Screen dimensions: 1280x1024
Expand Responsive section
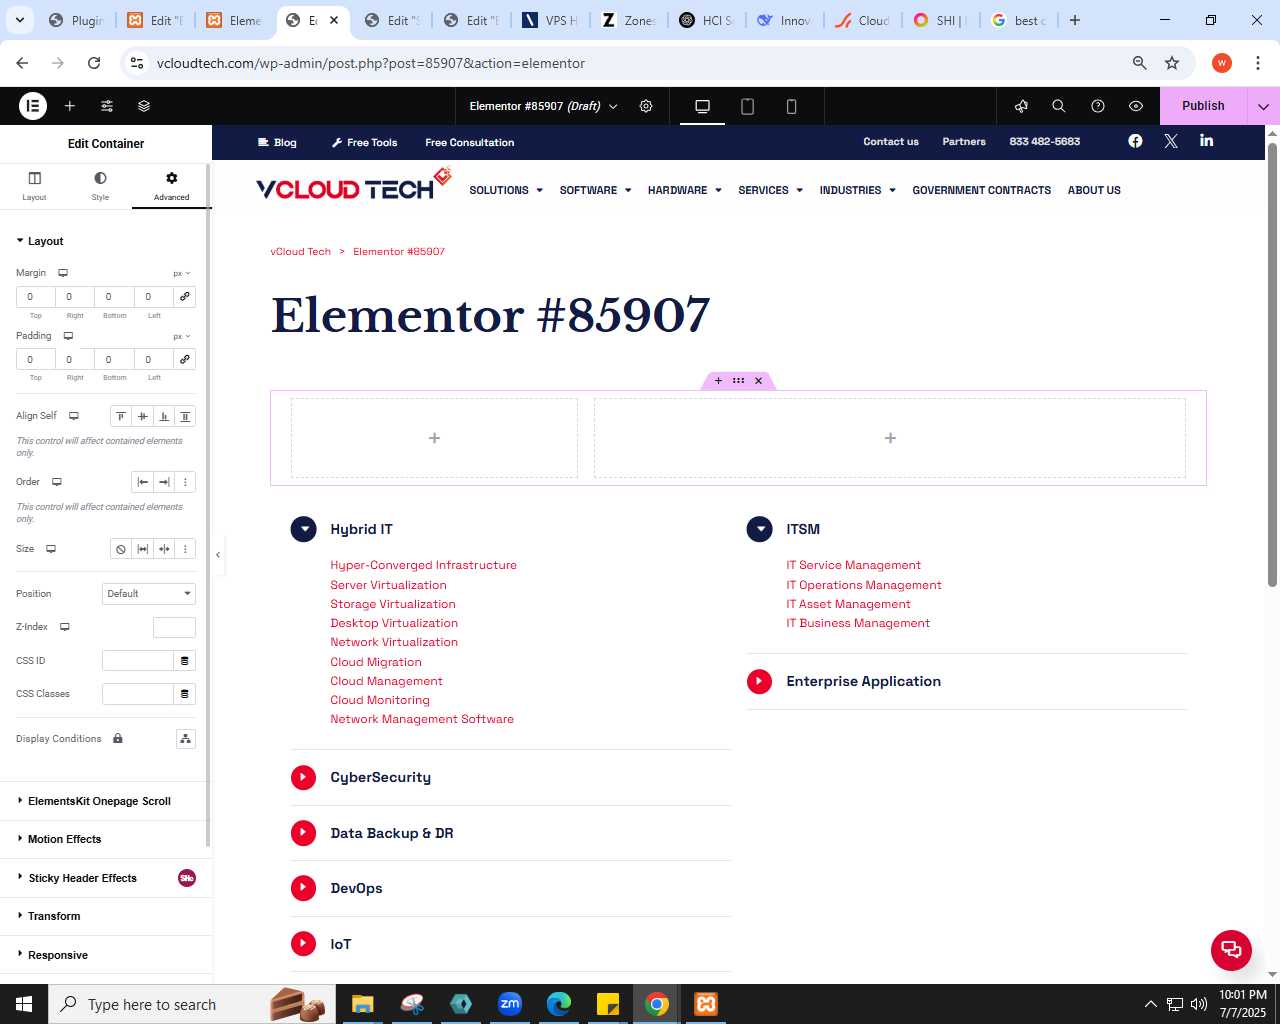point(106,955)
